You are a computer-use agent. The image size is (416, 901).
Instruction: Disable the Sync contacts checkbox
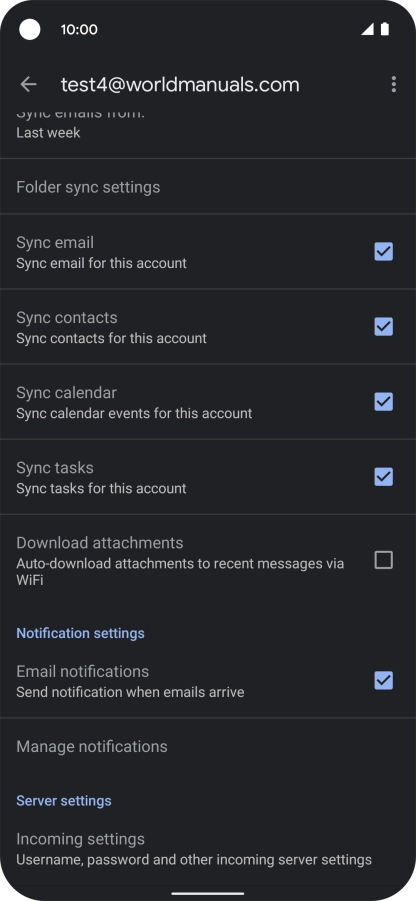click(x=384, y=326)
